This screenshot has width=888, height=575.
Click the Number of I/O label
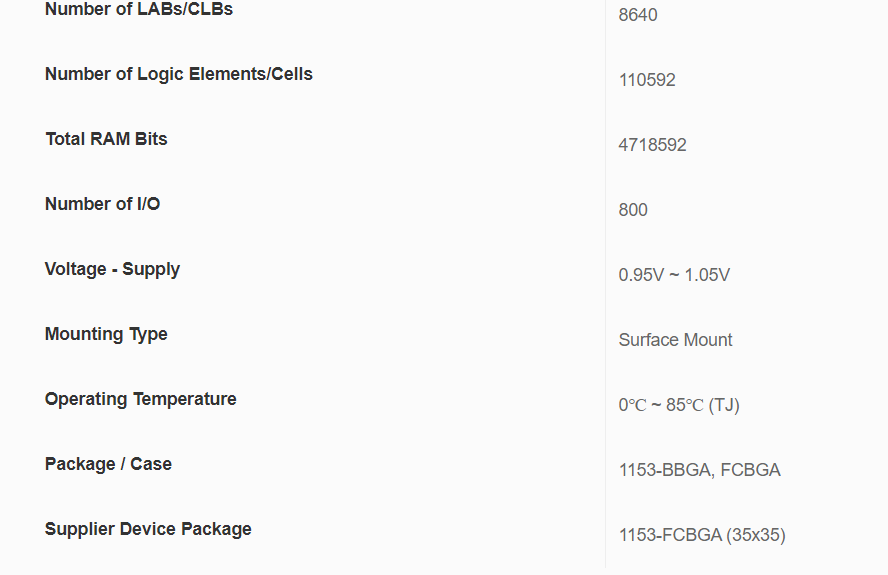tap(102, 204)
